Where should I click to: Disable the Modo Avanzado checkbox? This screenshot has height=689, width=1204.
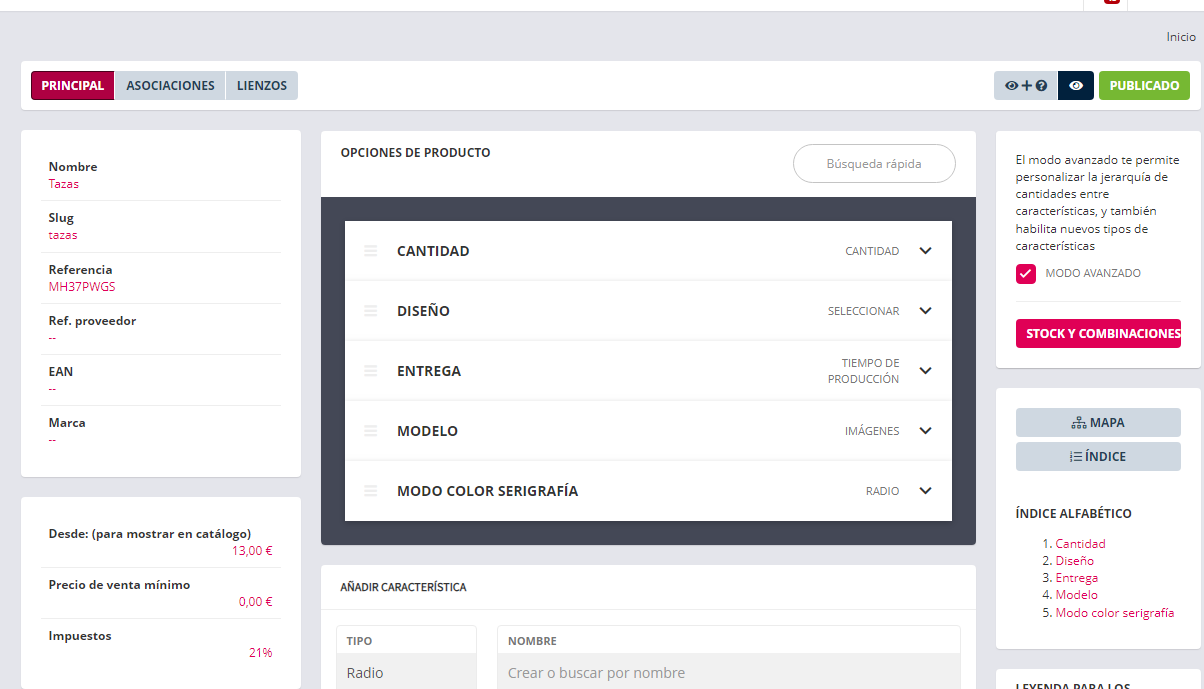1025,274
